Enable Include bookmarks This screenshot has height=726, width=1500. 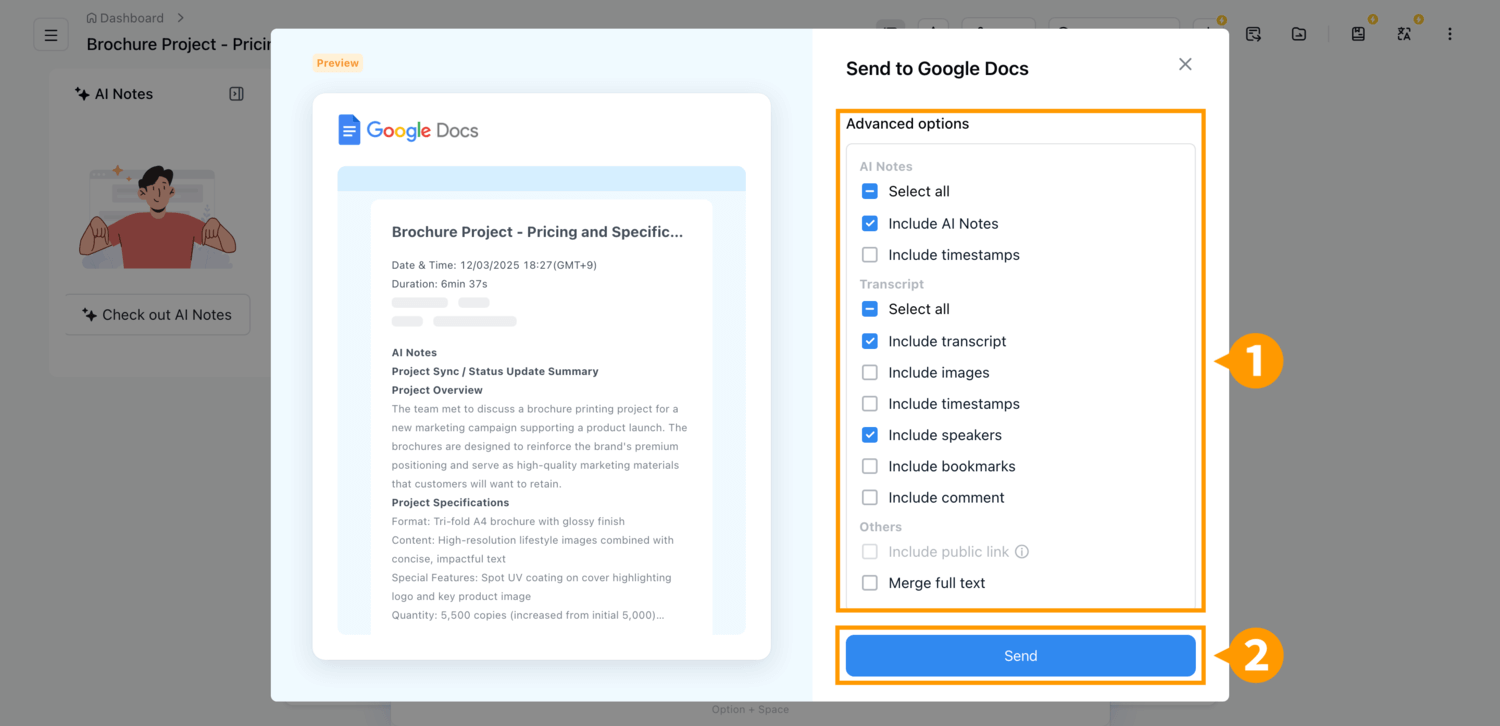tap(869, 466)
